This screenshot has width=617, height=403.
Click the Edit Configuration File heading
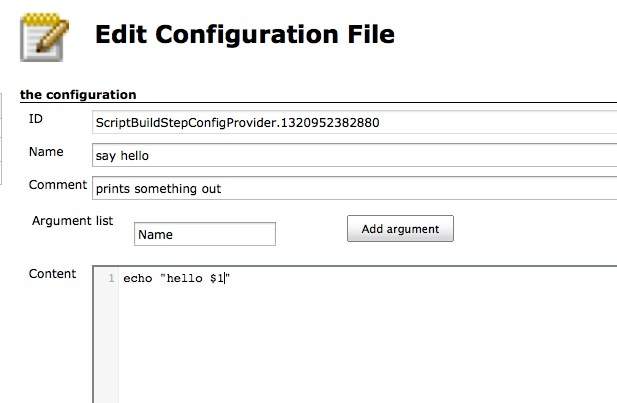245,34
